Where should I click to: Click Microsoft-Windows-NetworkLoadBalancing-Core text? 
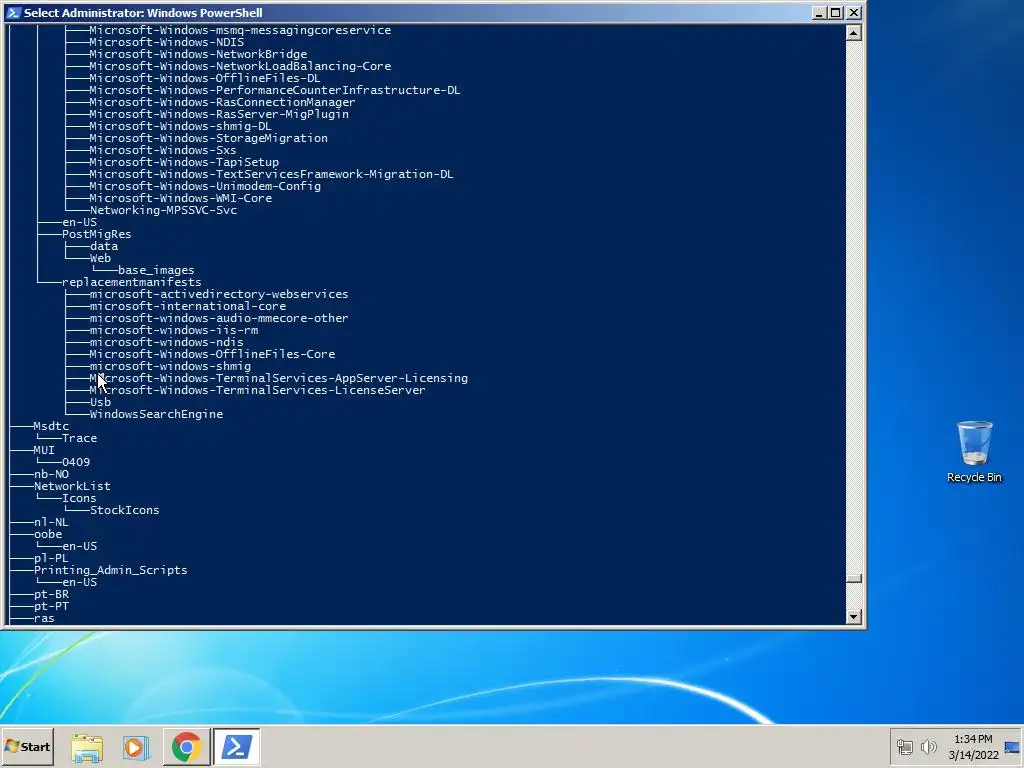240,66
